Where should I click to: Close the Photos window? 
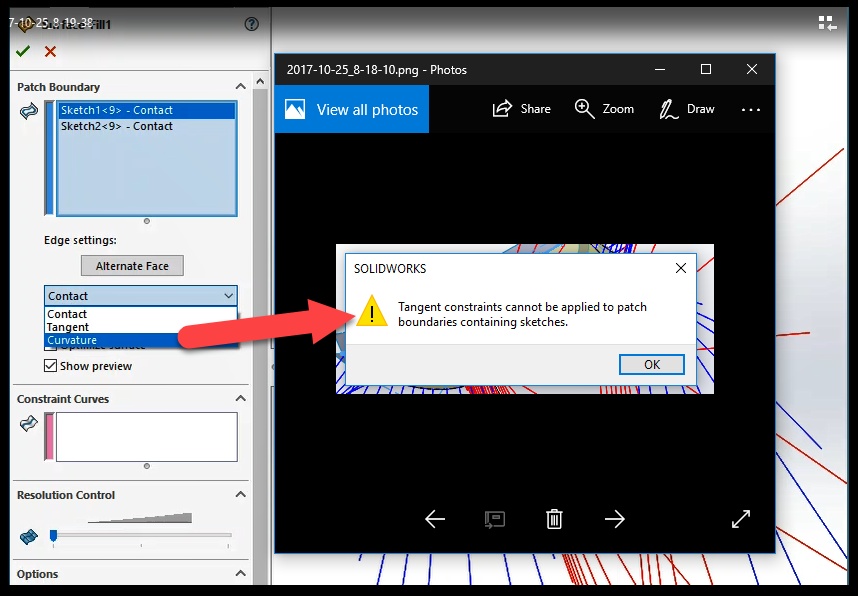(752, 69)
